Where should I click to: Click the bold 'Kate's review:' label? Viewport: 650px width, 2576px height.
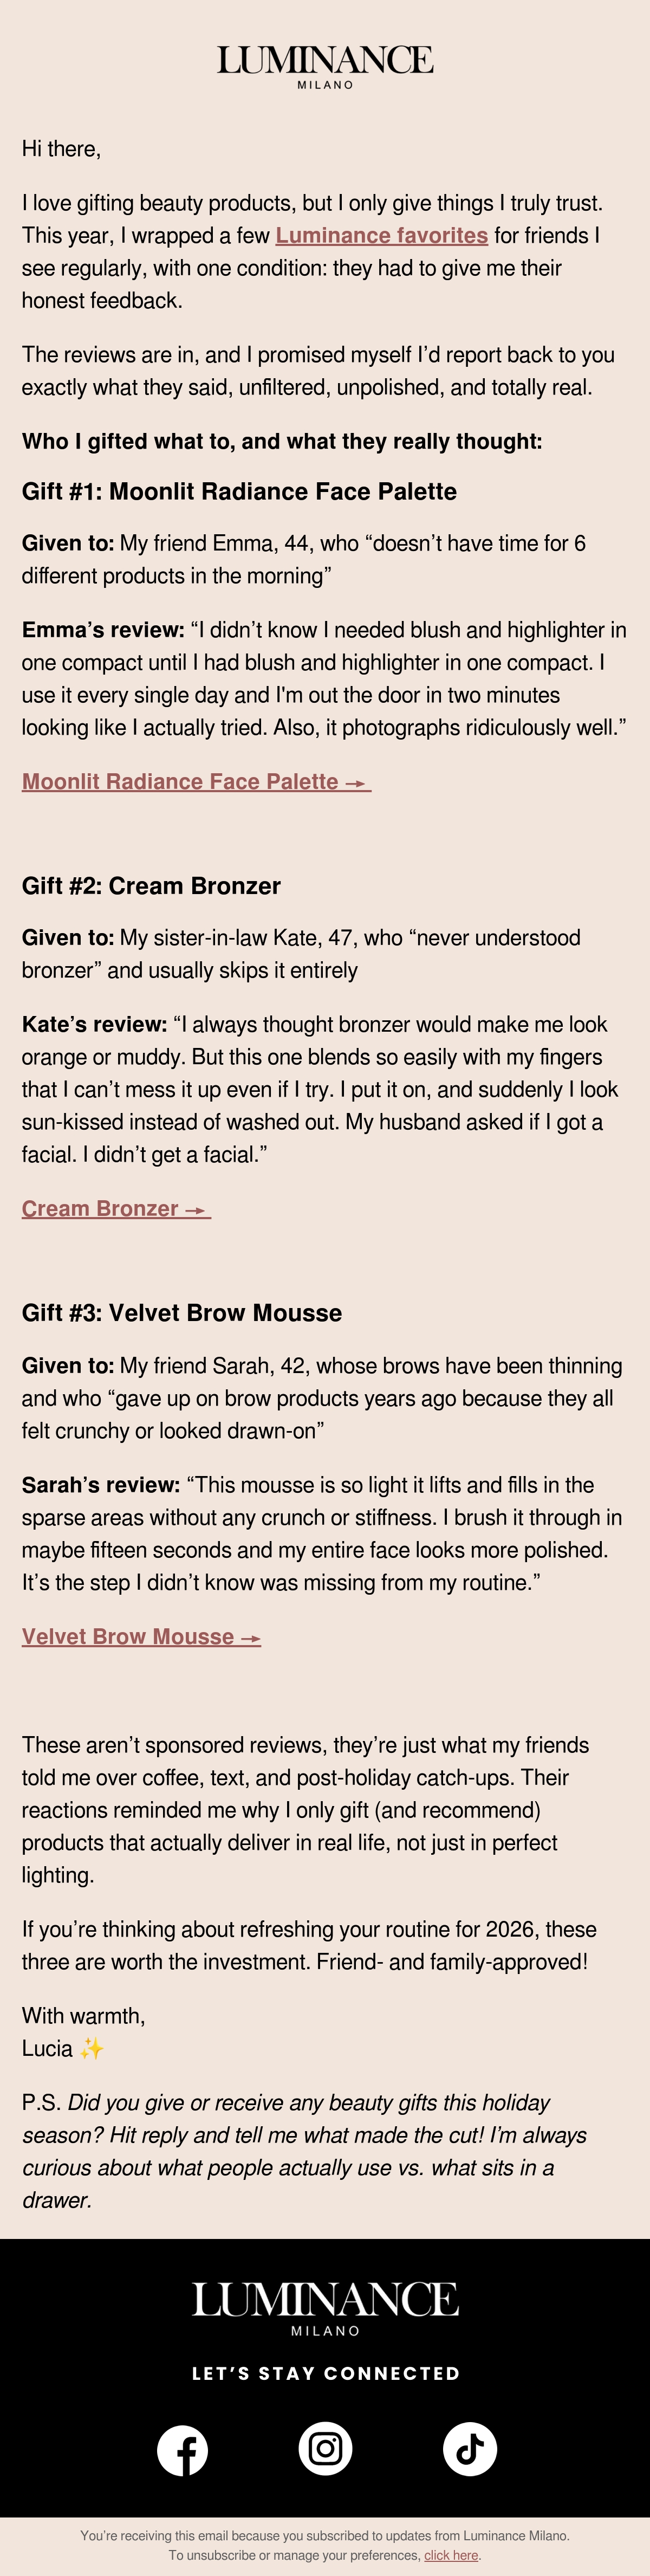click(x=94, y=1024)
